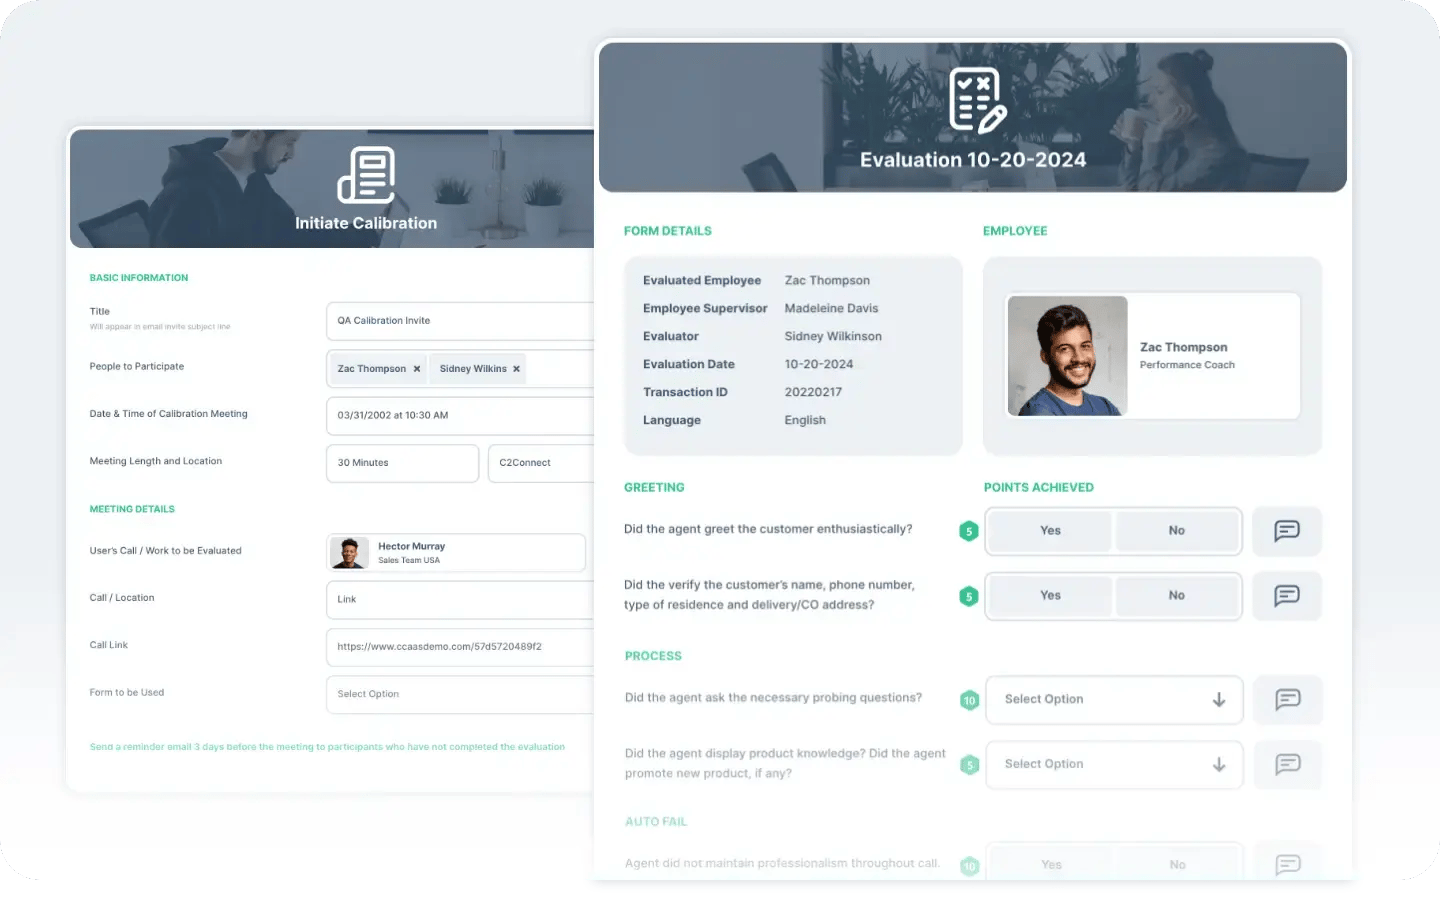Click the MEETING DETAILS section heading

[132, 509]
